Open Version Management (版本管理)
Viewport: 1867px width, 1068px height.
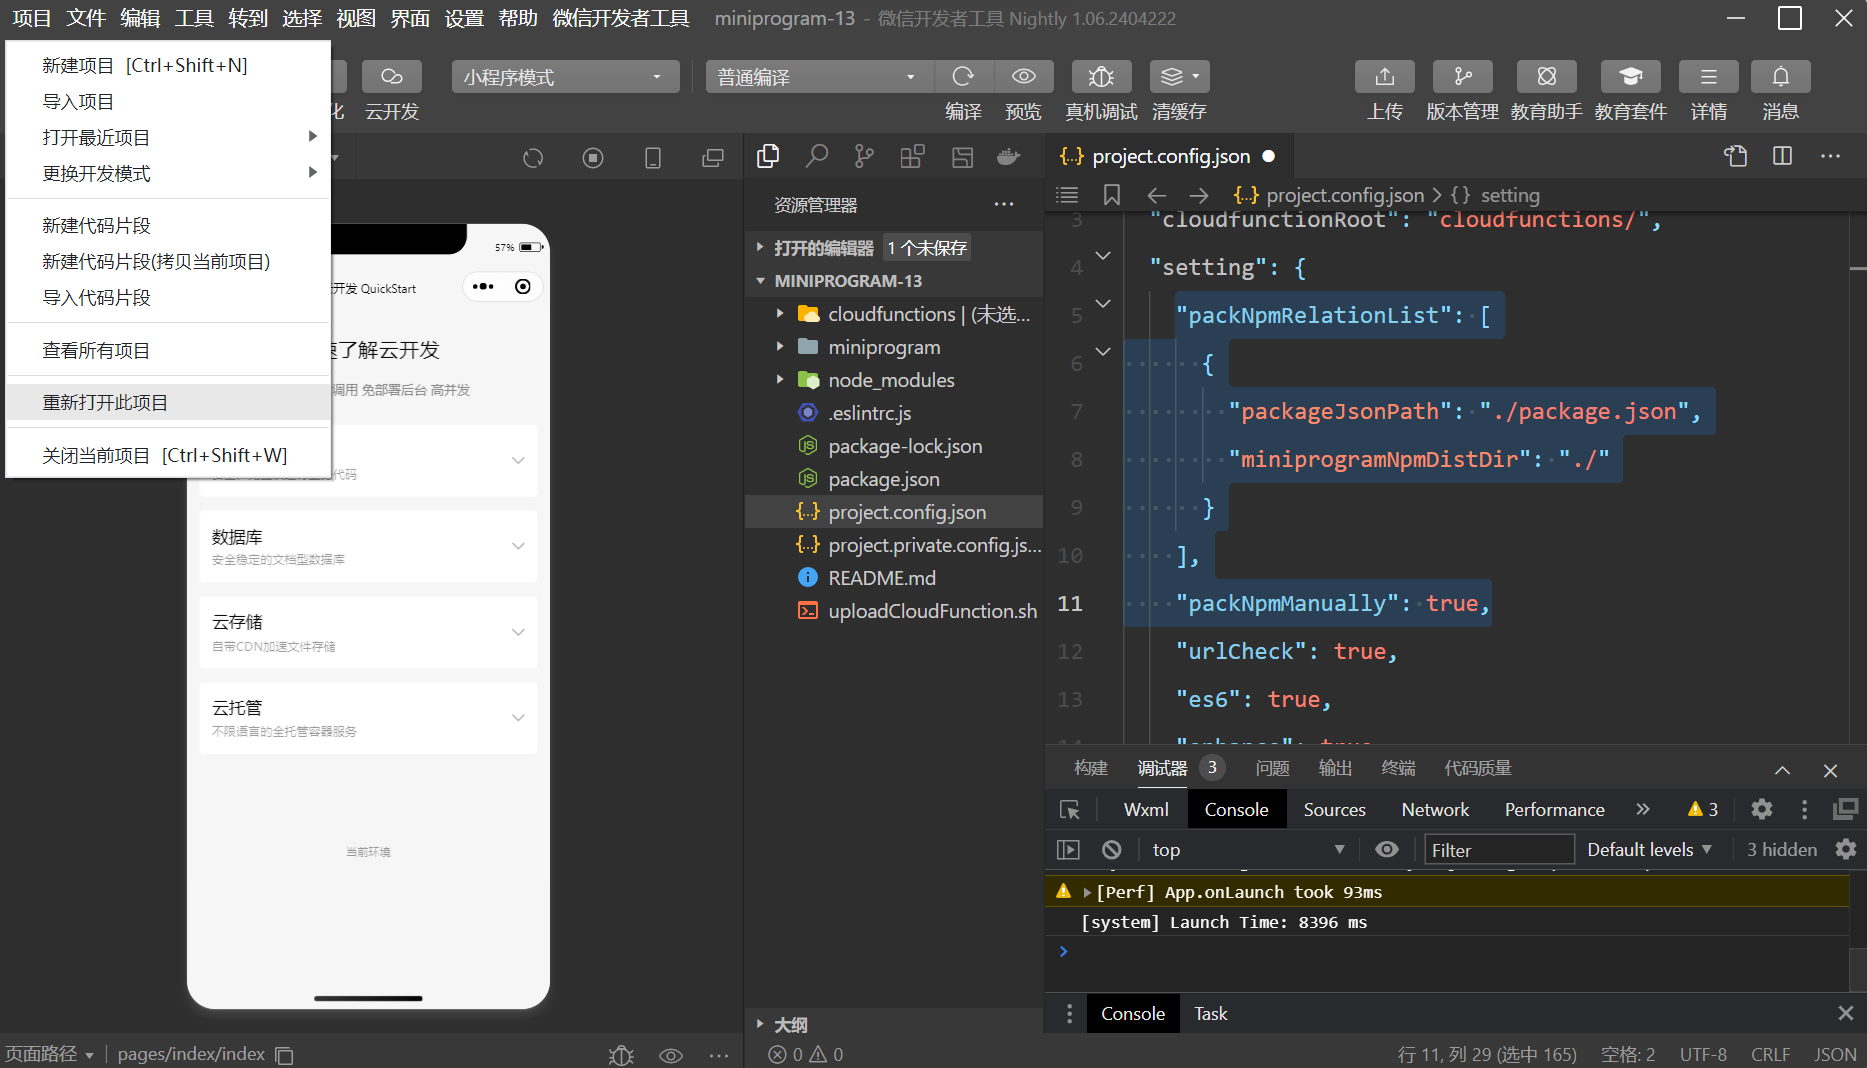point(1463,77)
